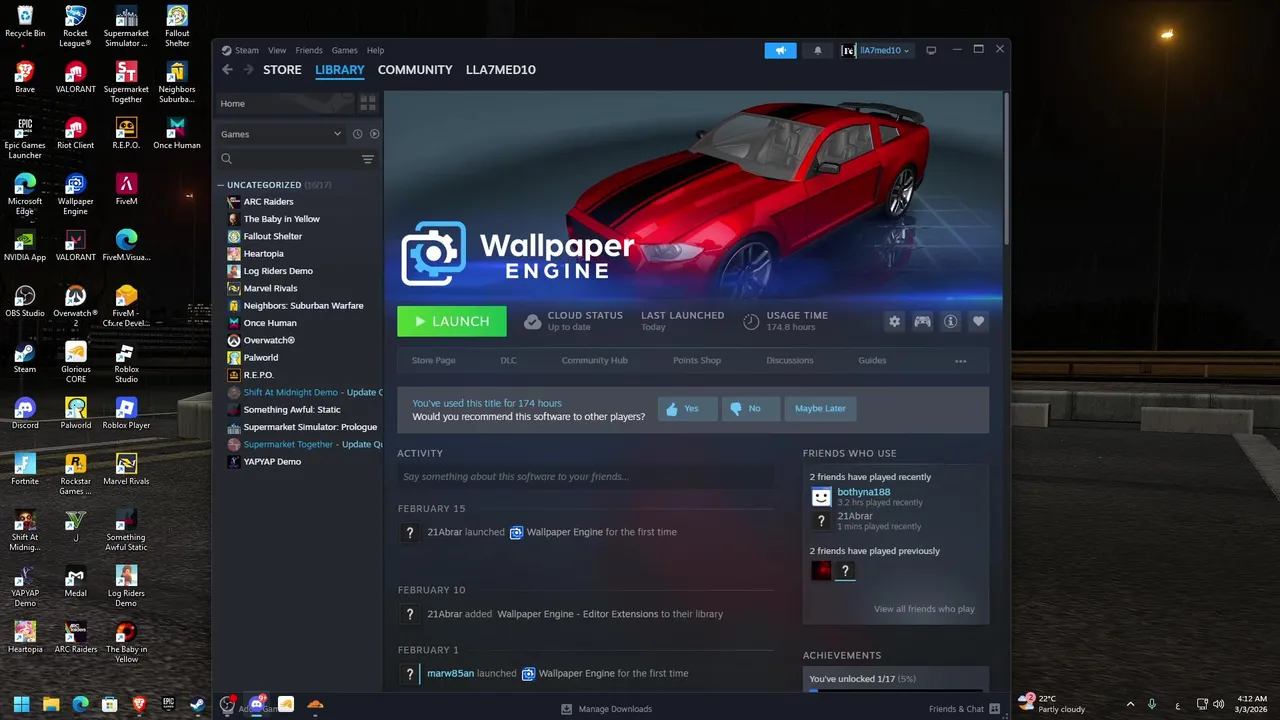The width and height of the screenshot is (1280, 720).
Task: Open cloud status icon
Action: click(533, 321)
